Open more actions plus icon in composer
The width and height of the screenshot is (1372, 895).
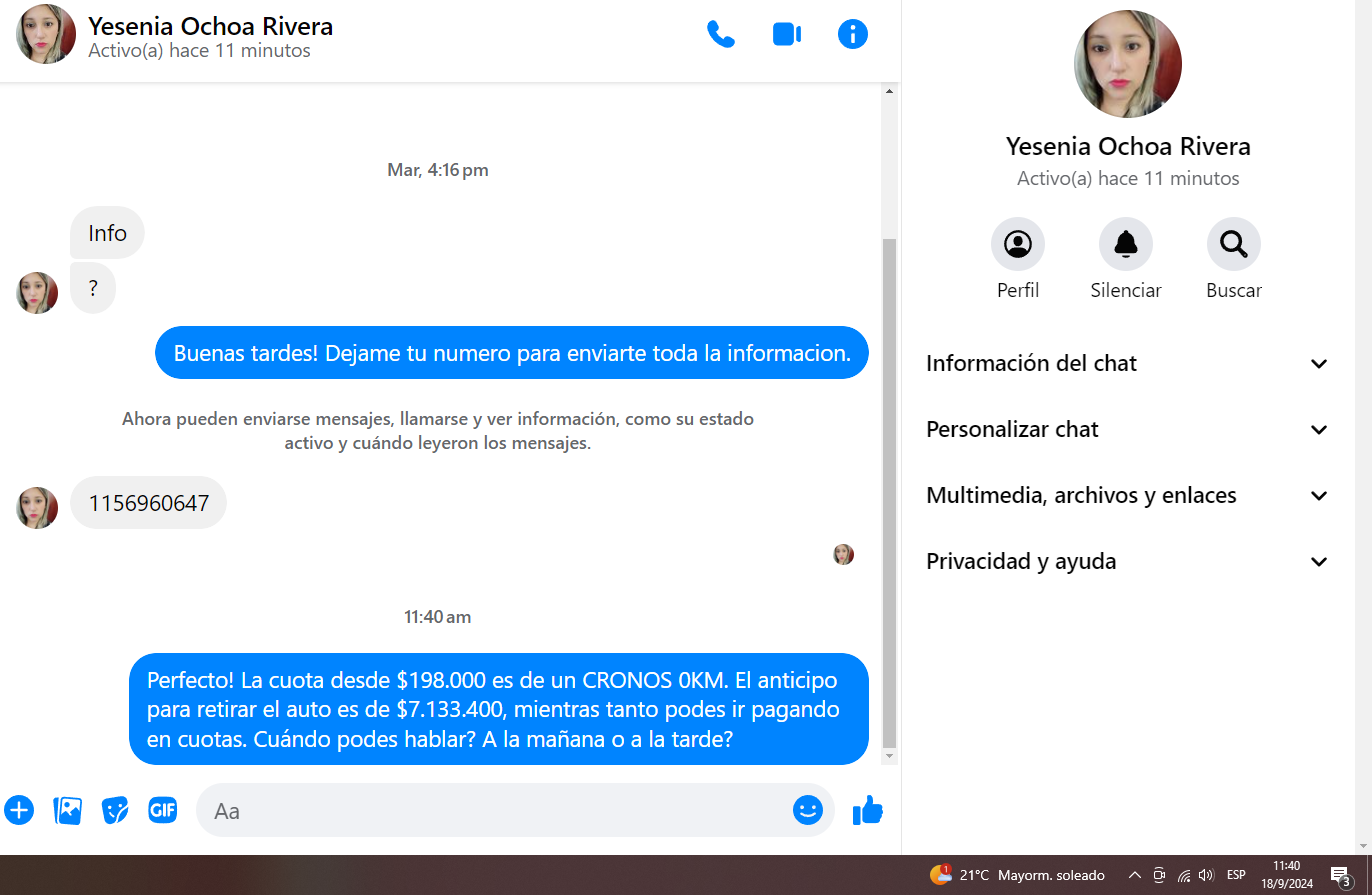click(x=19, y=810)
